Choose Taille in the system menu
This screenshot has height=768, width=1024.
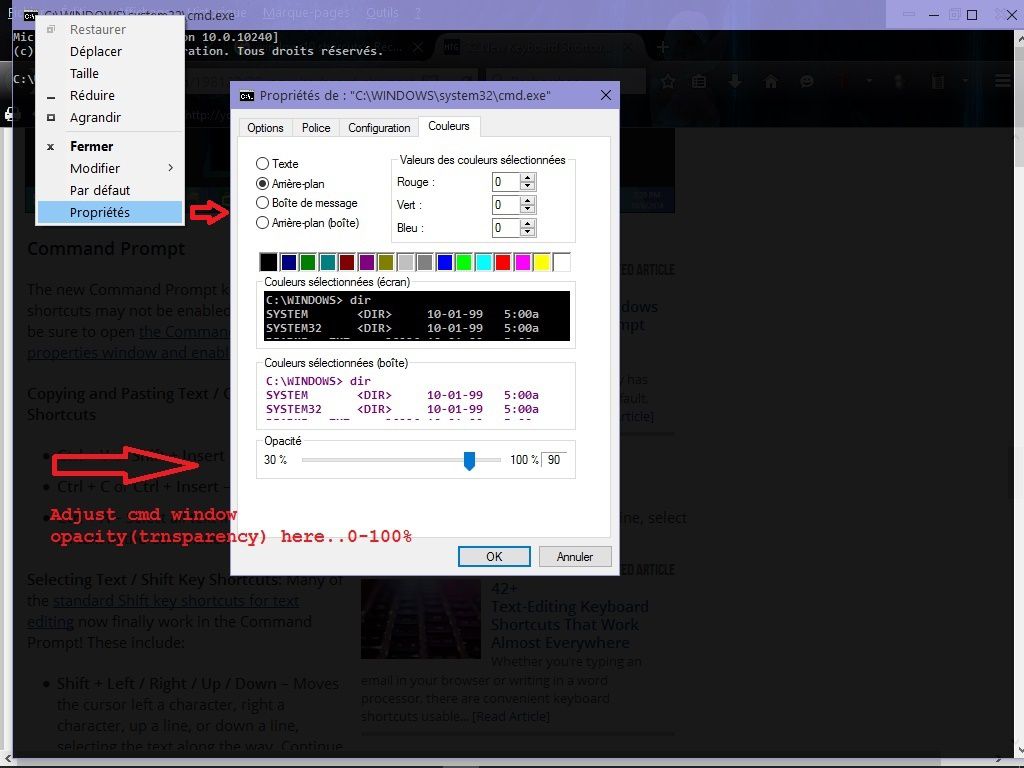(x=110, y=73)
